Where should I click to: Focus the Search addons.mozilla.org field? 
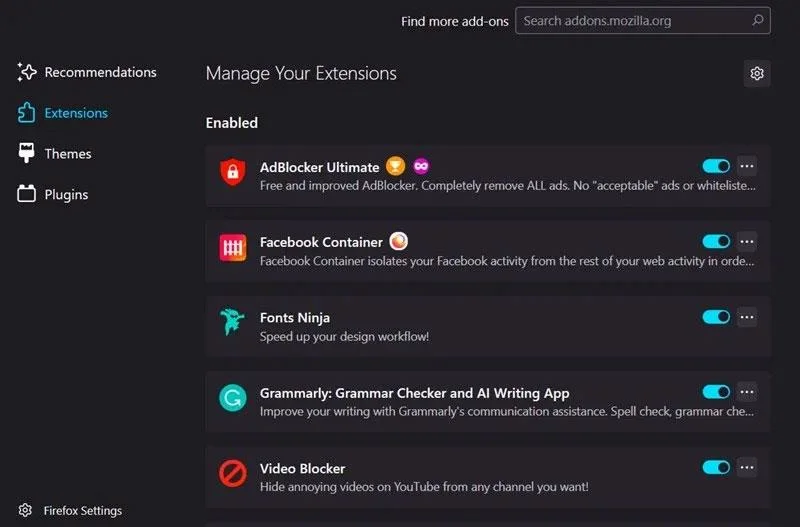(x=642, y=20)
